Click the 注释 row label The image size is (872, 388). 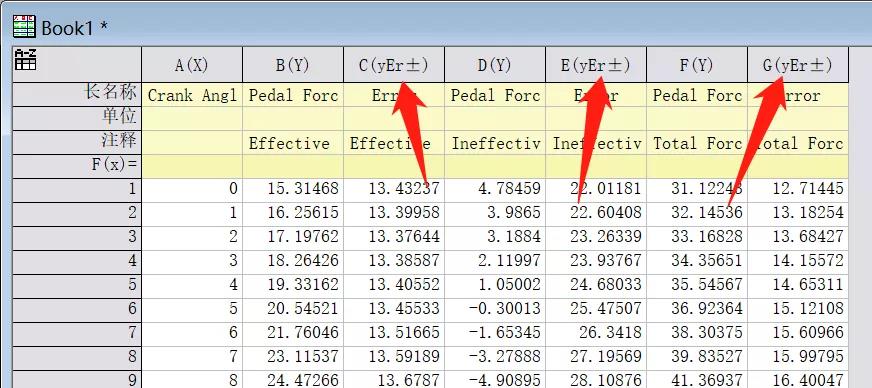[77, 142]
